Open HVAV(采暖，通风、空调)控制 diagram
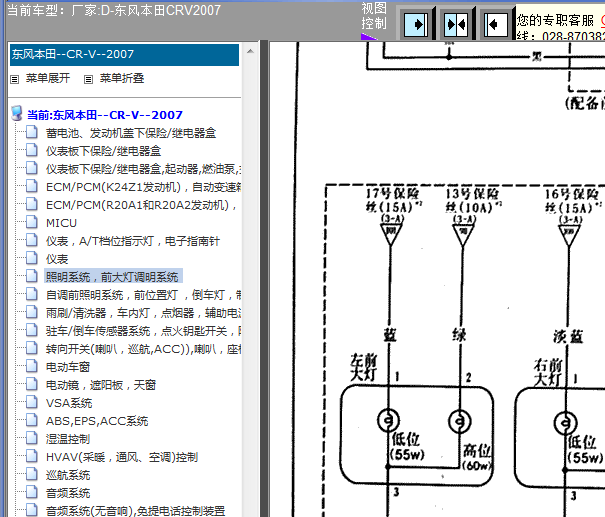 pyautogui.click(x=122, y=458)
